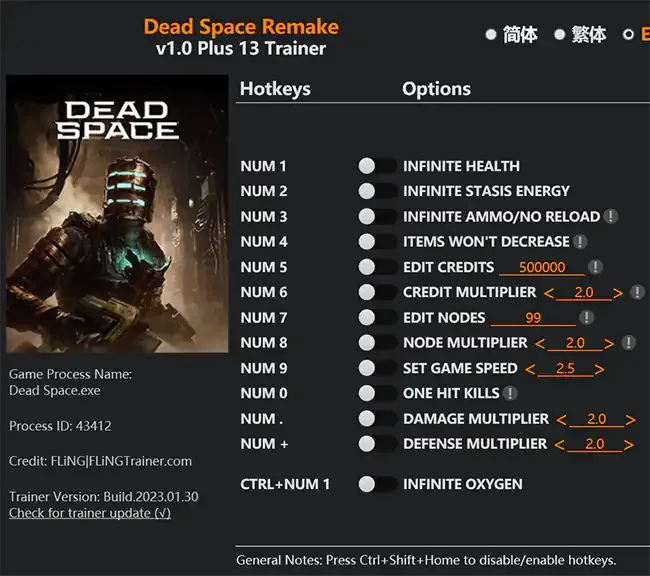Decrease Credit Multiplier with left arrow
Image resolution: width=650 pixels, height=576 pixels.
548,293
